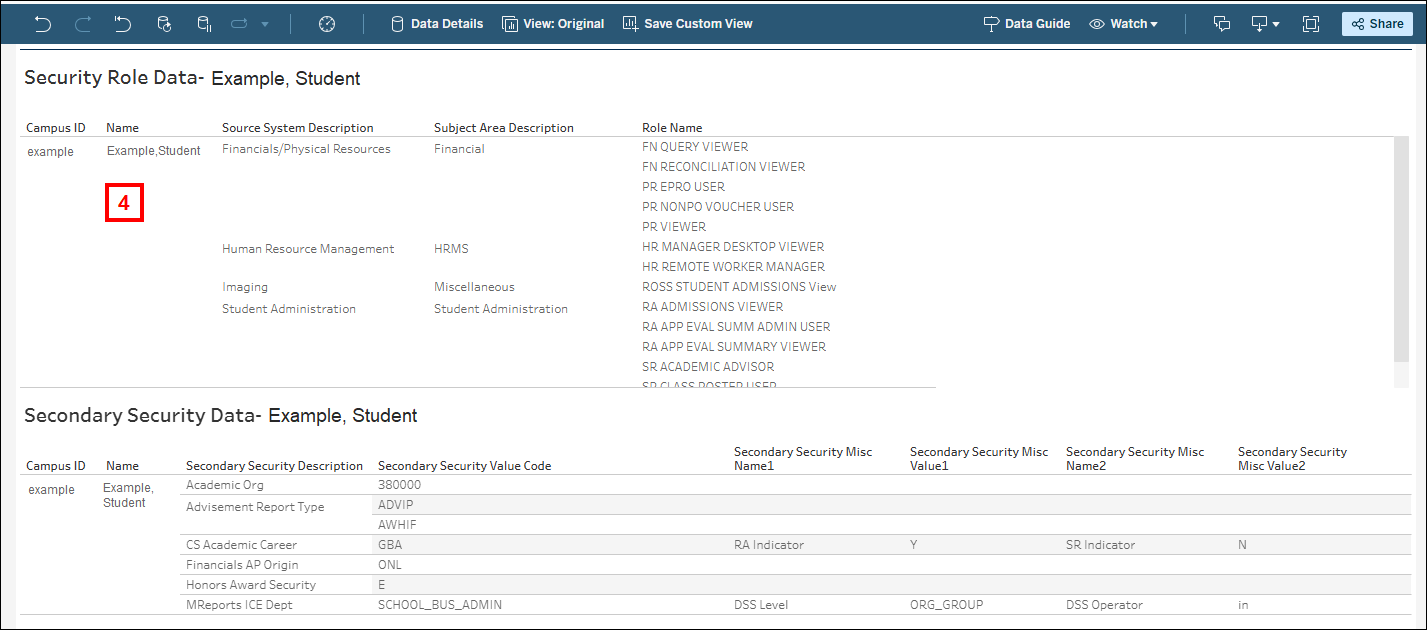
Task: Click Financials/Physical Resources source system
Action: click(x=306, y=149)
